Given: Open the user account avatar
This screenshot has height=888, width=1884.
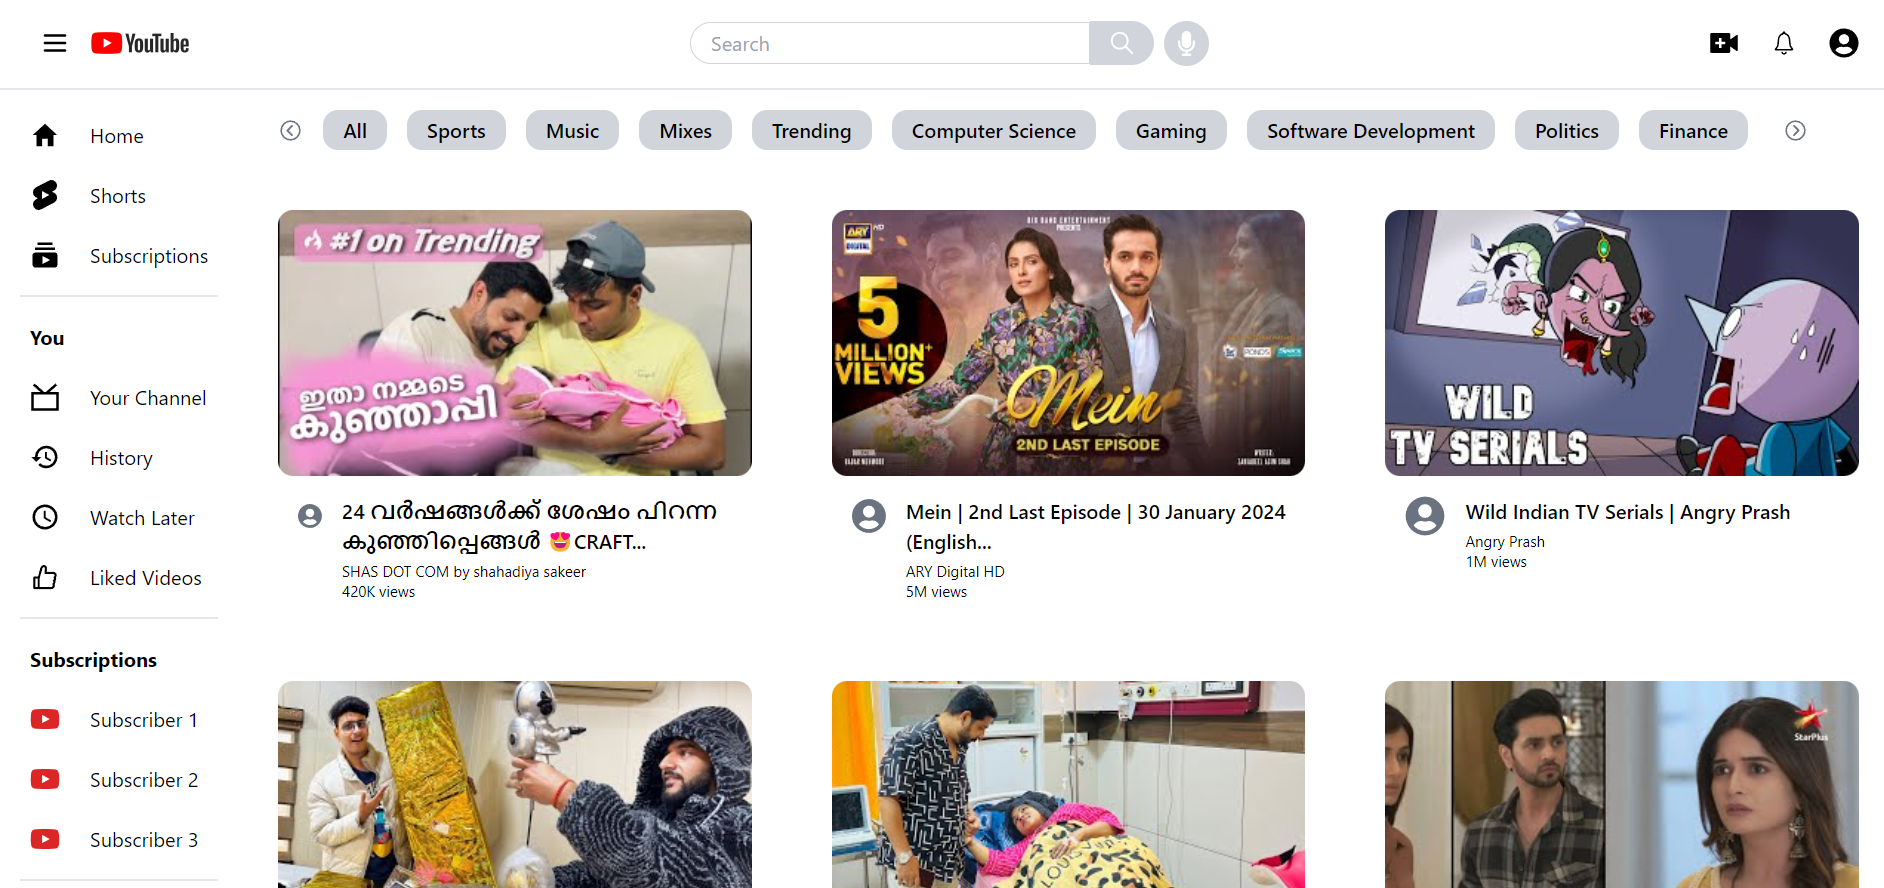Looking at the screenshot, I should pyautogui.click(x=1843, y=43).
